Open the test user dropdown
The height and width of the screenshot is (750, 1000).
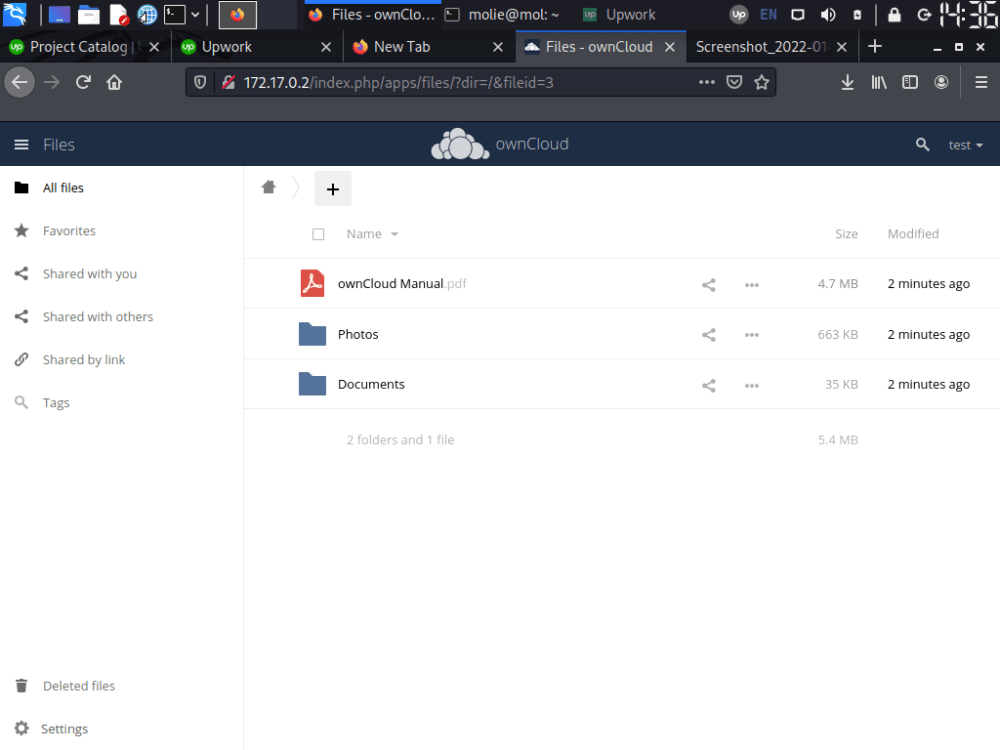pos(965,145)
